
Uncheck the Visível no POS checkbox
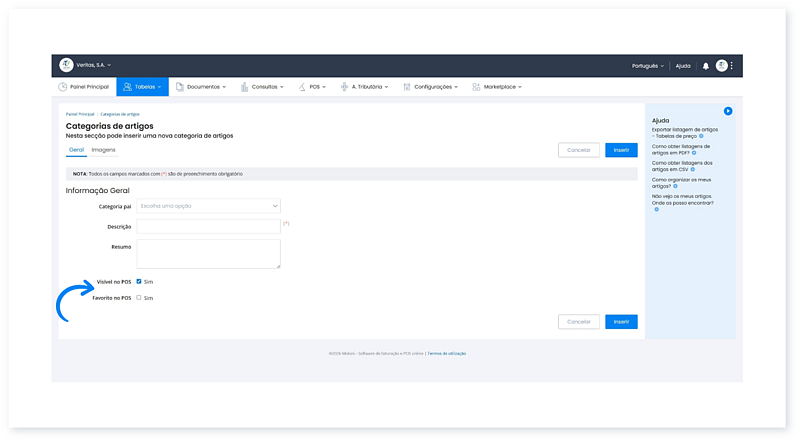(x=139, y=282)
